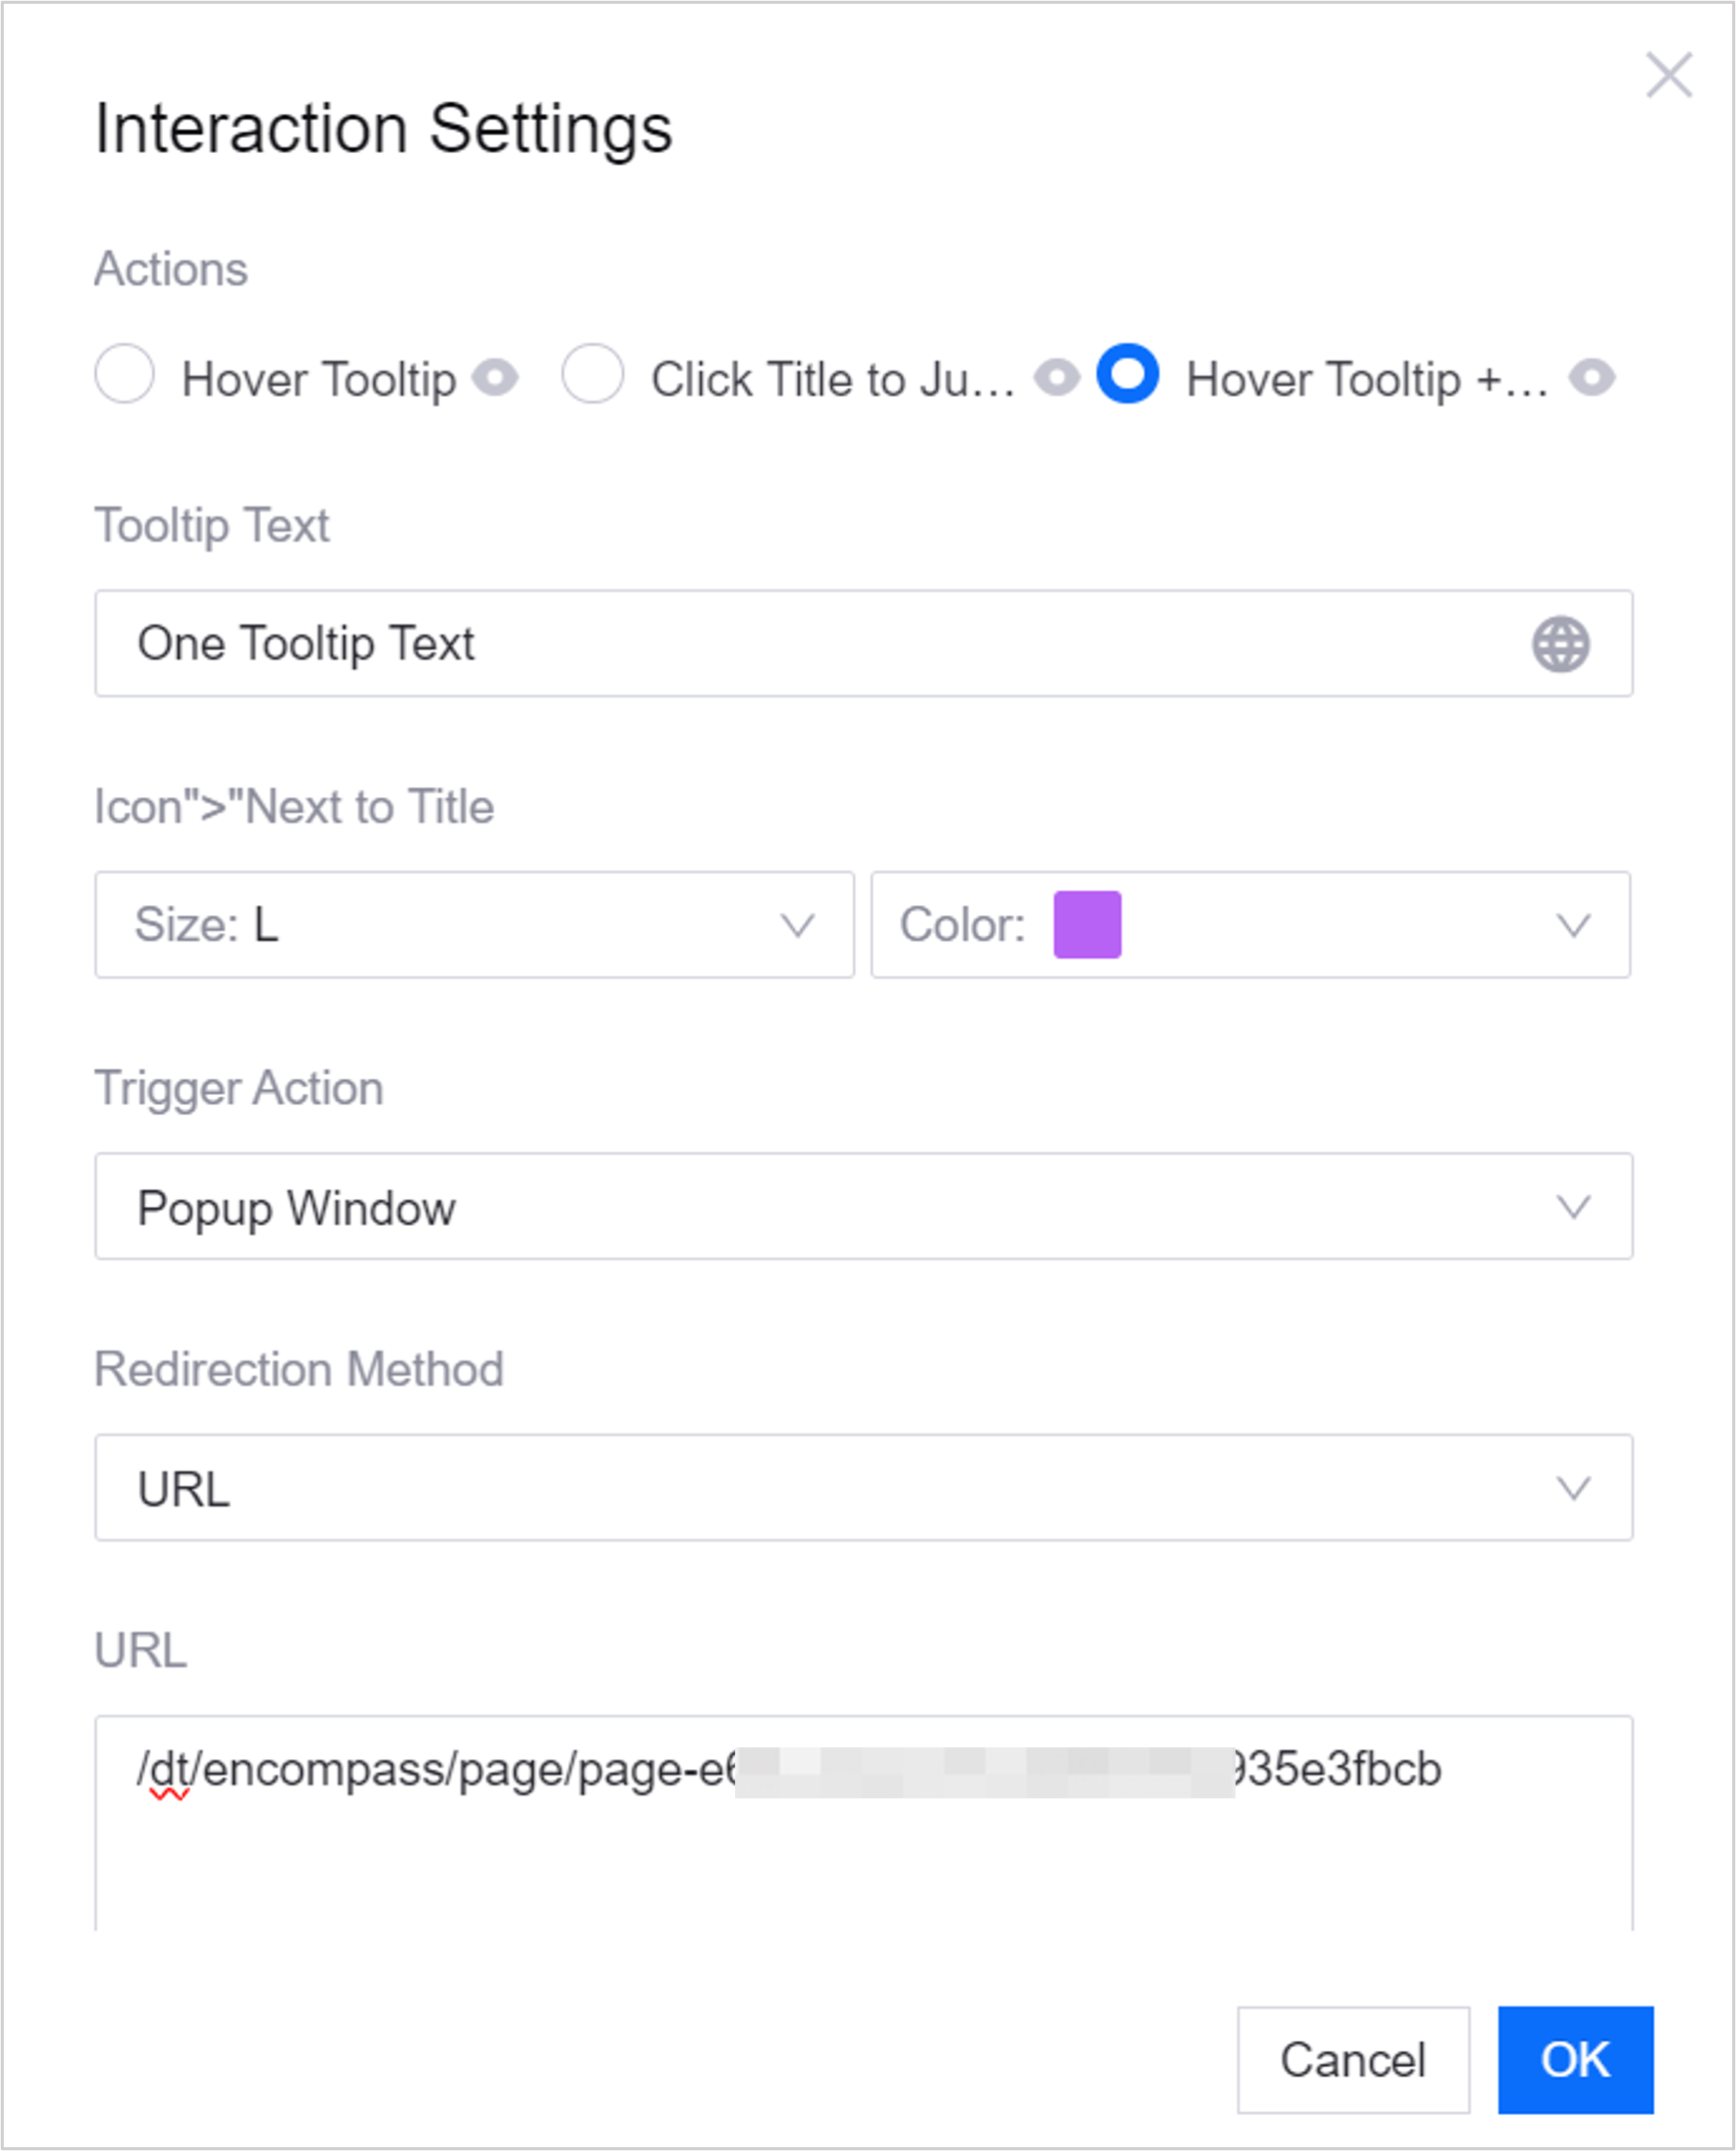Click the Cancel button
Image resolution: width=1736 pixels, height=2151 pixels.
pyautogui.click(x=1353, y=2060)
